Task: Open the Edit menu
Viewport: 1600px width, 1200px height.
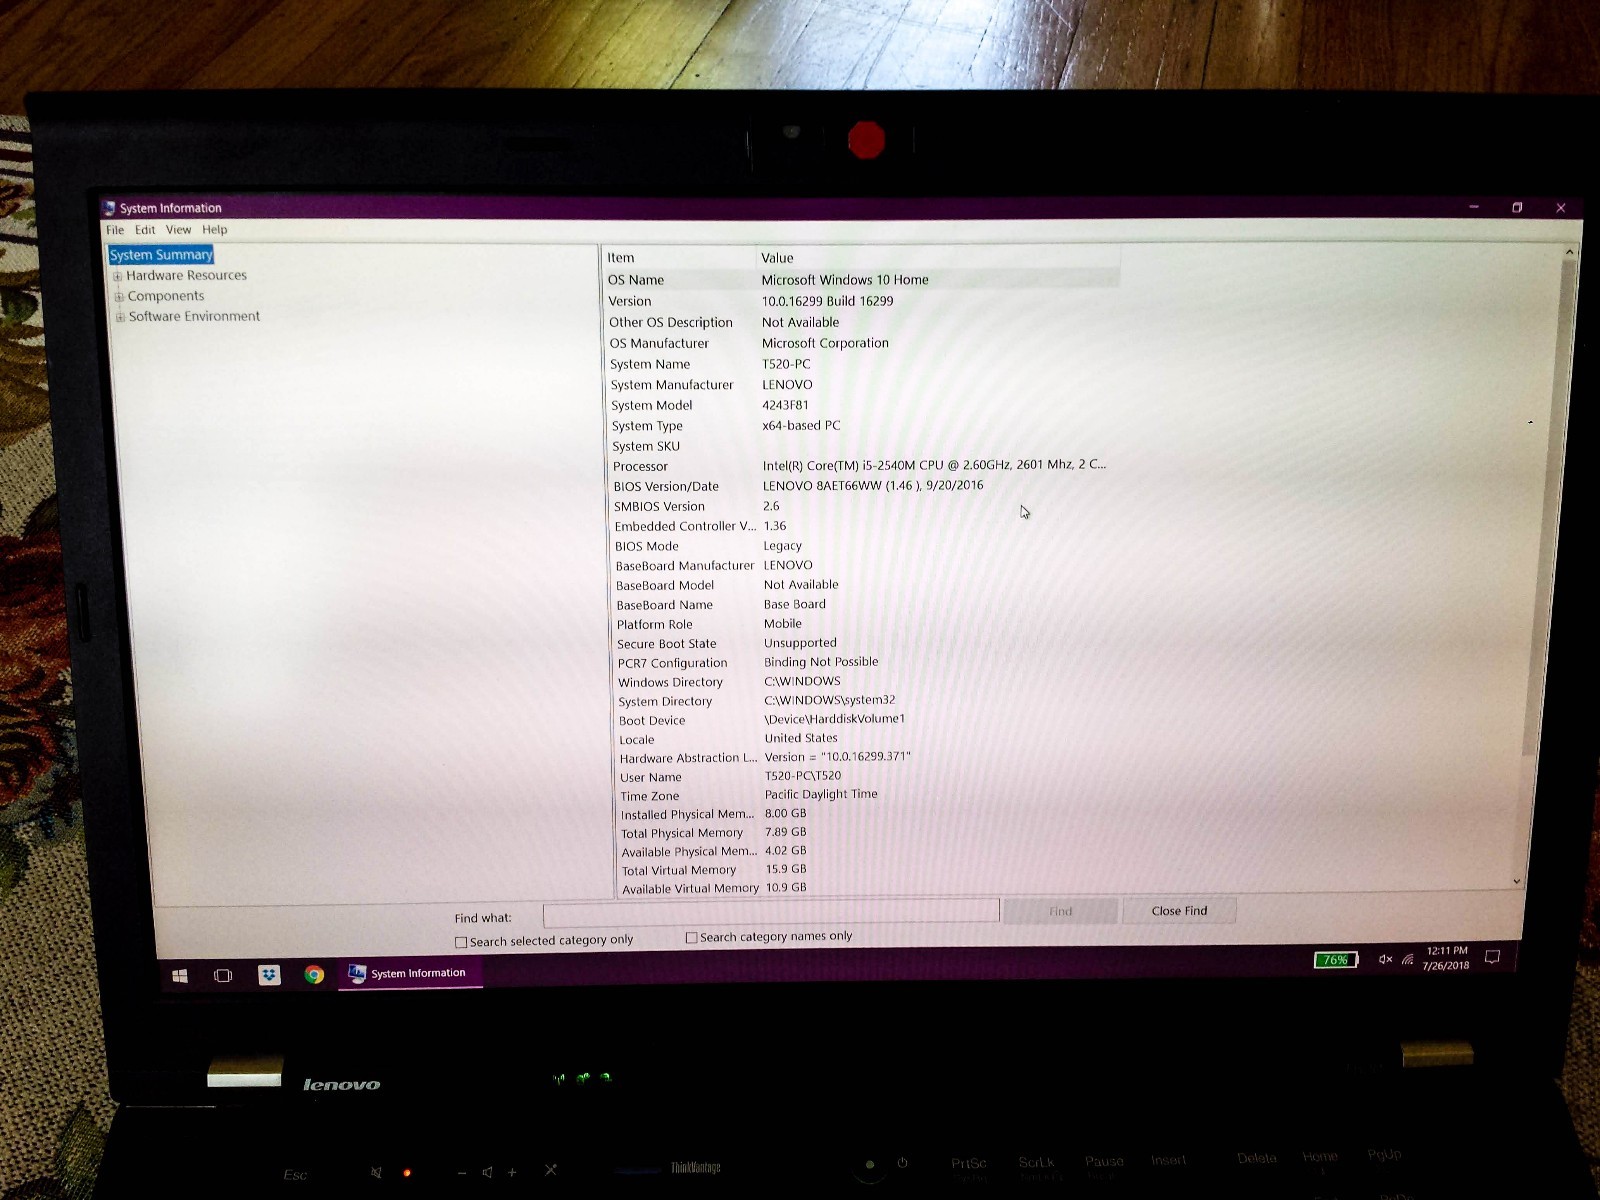Action: pos(145,230)
